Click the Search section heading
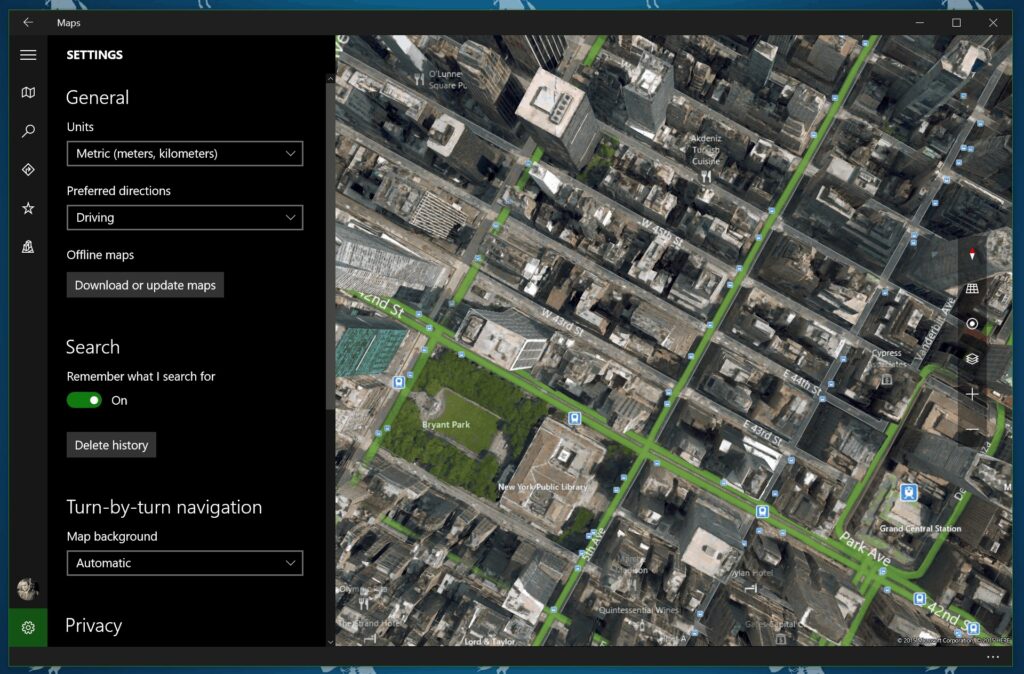Viewport: 1024px width, 674px height. pos(93,347)
